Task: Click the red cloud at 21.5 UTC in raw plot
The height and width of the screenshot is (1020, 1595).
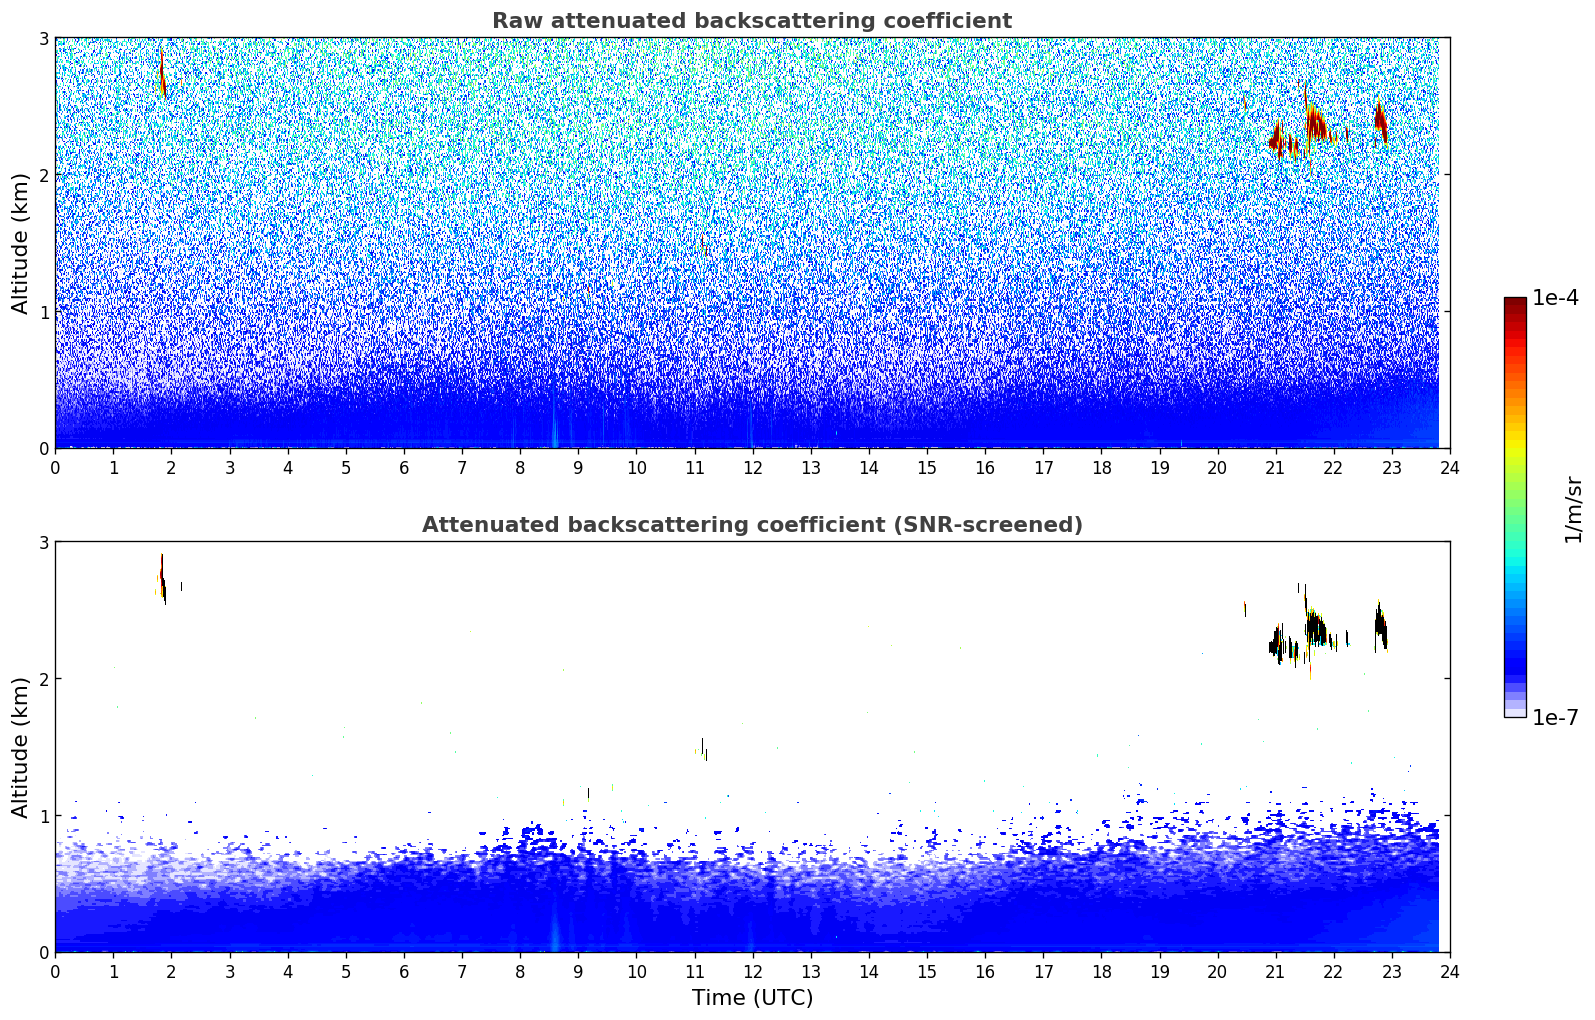Action: click(x=1317, y=125)
